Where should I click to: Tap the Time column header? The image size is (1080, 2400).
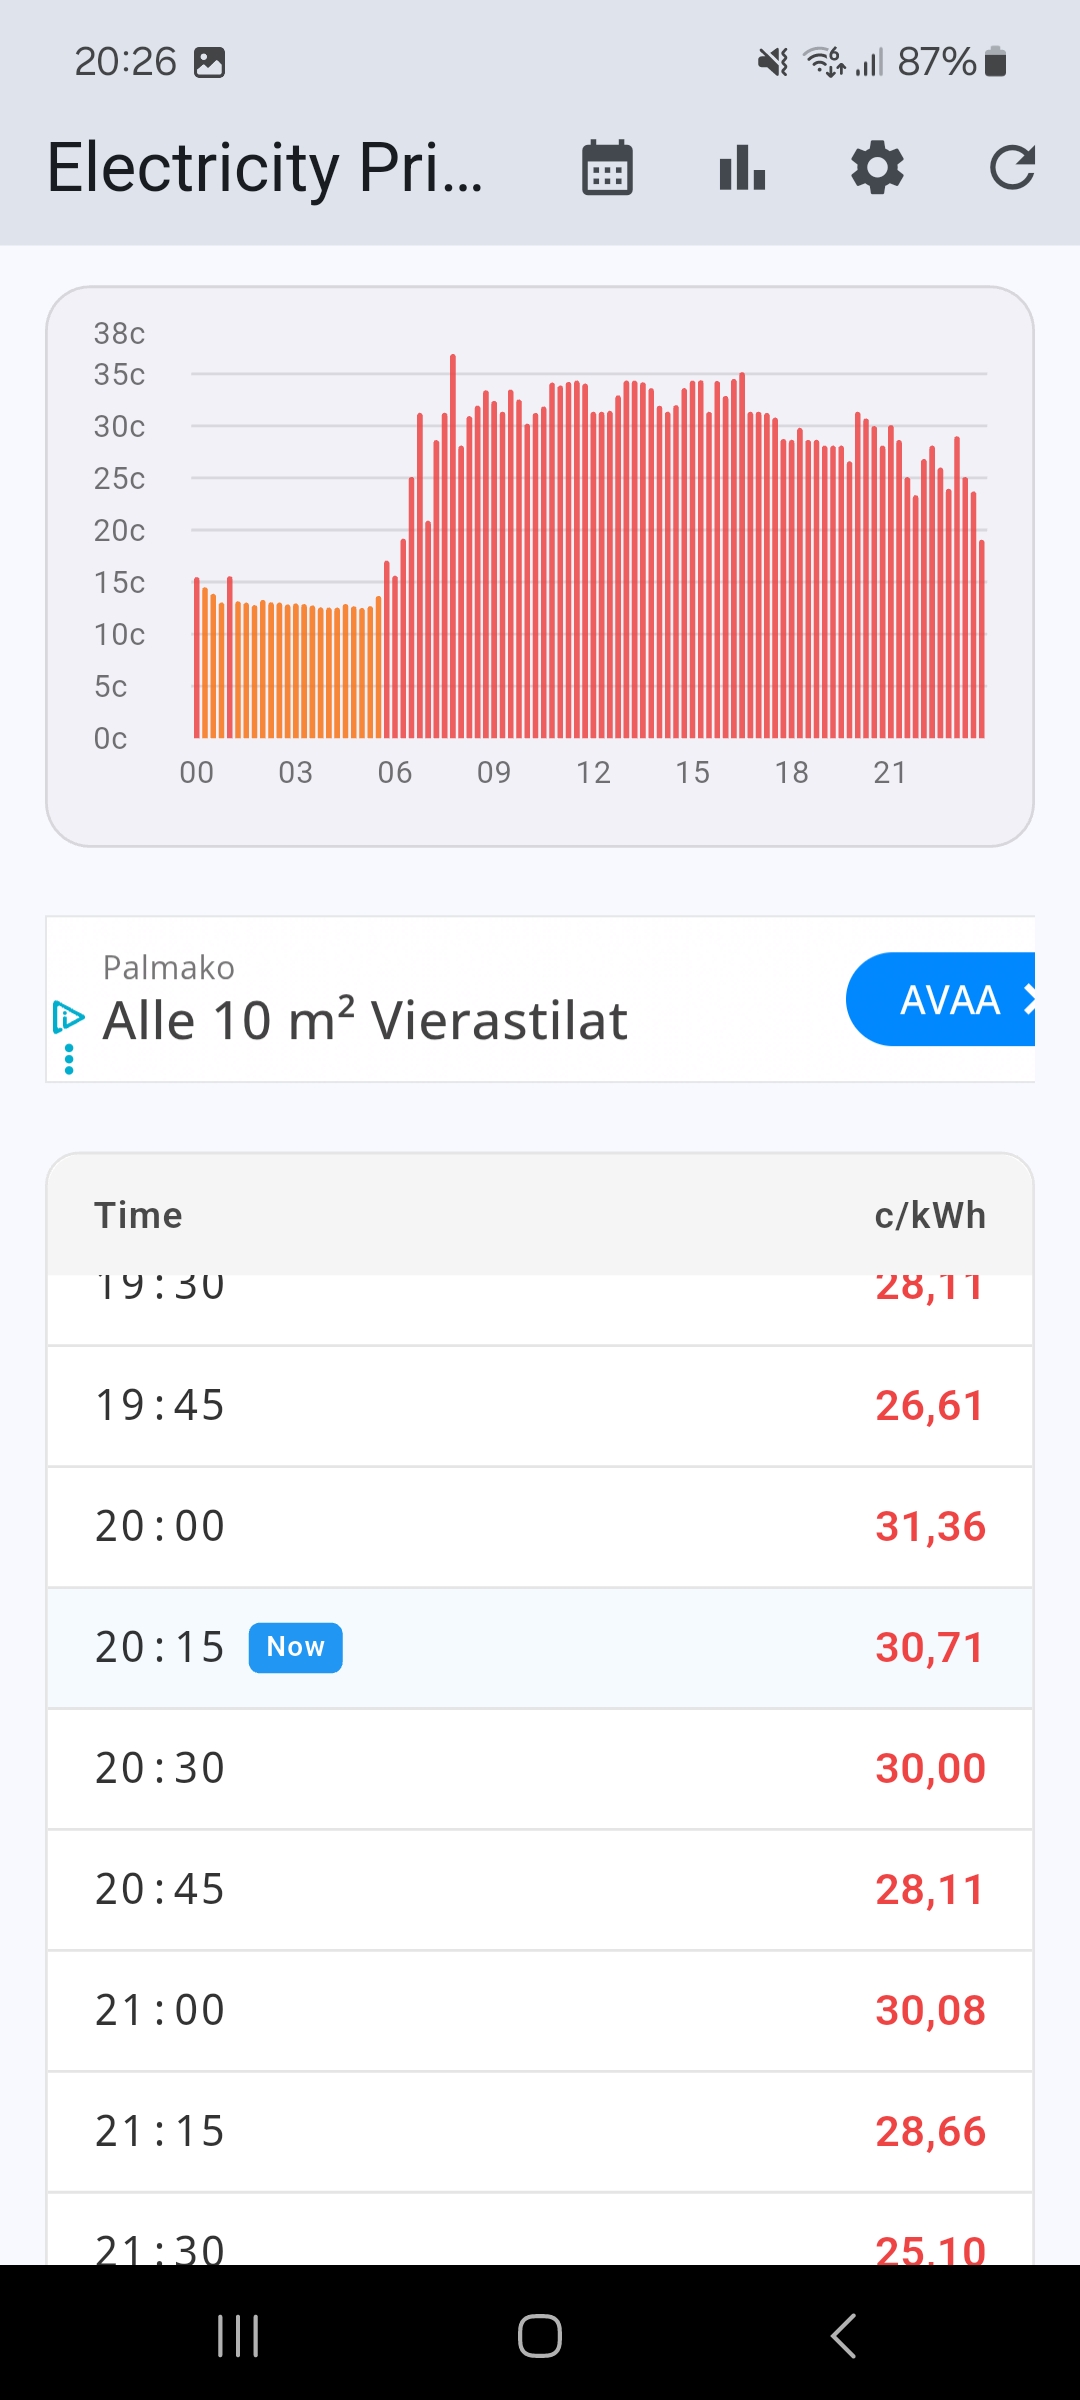tap(139, 1215)
